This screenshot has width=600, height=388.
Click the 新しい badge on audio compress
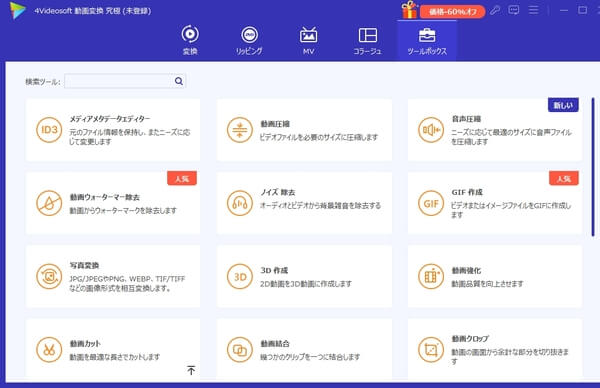click(x=563, y=105)
